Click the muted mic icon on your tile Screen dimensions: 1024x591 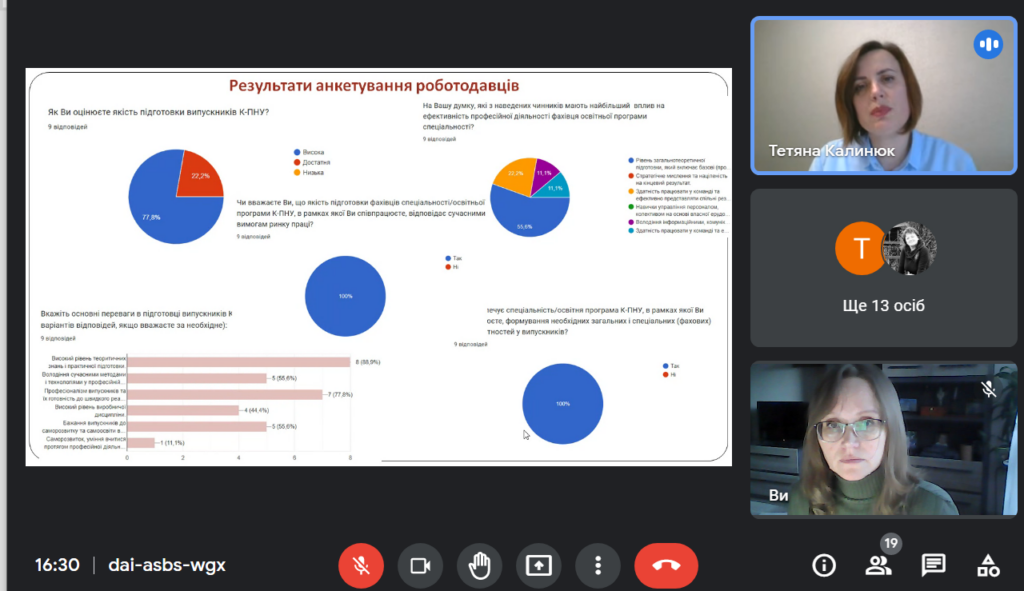(x=988, y=389)
